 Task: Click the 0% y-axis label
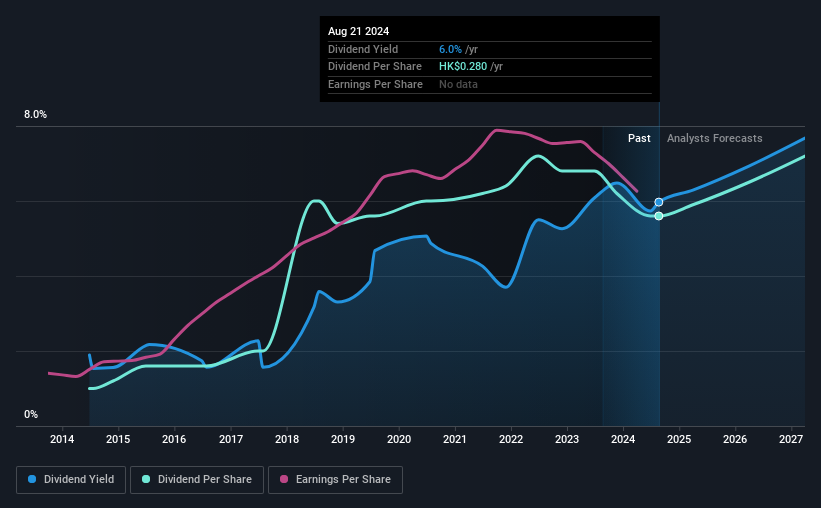[31, 414]
